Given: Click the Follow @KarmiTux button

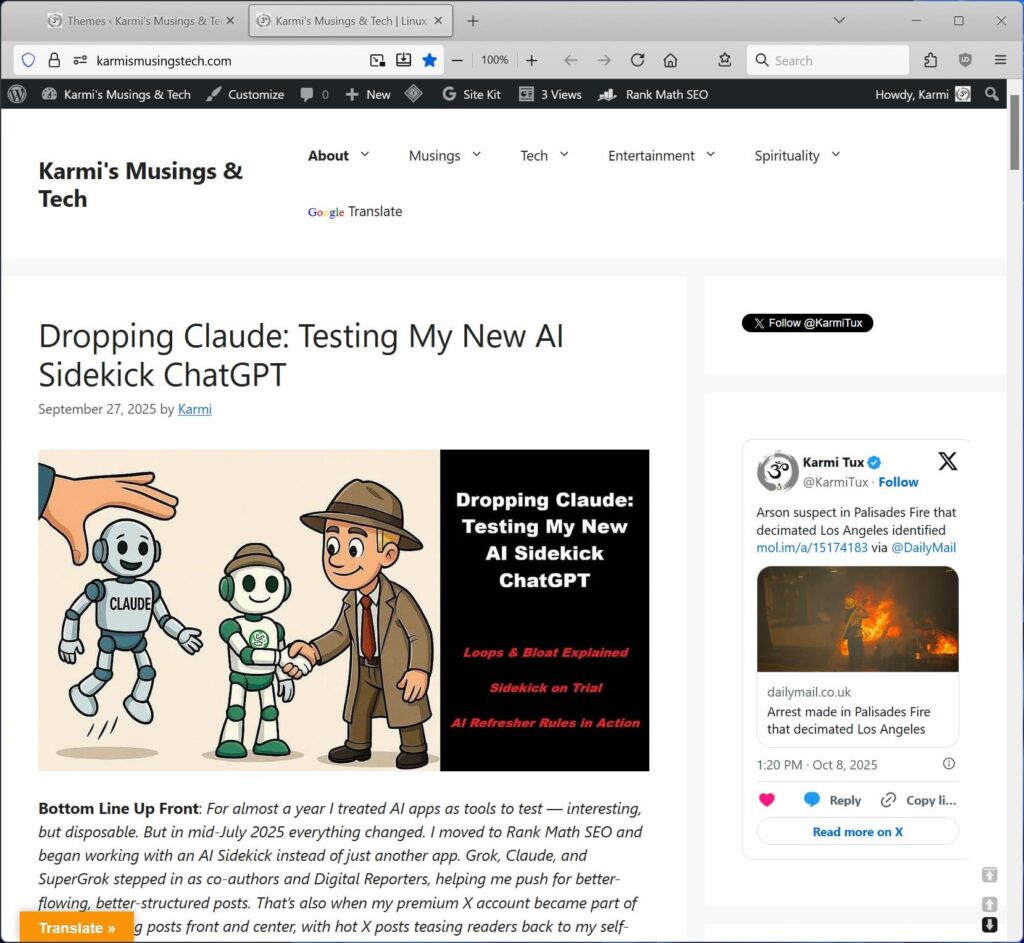Looking at the screenshot, I should click(x=807, y=323).
